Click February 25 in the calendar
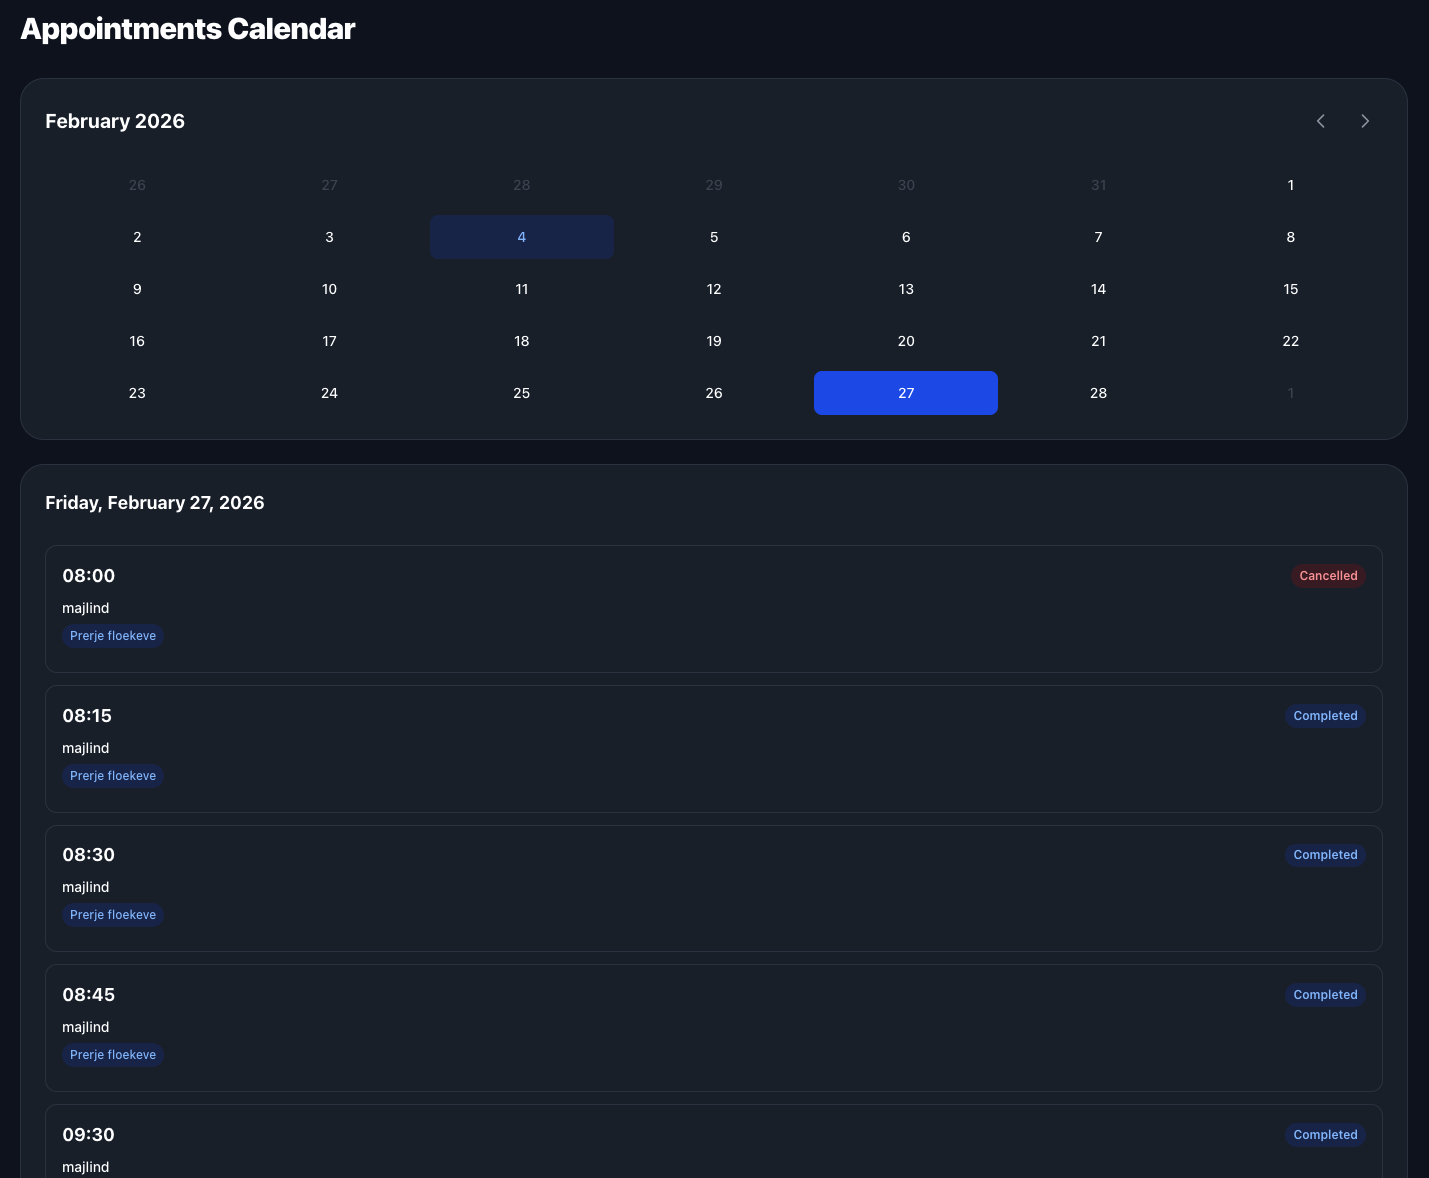The width and height of the screenshot is (1429, 1178). [x=522, y=393]
